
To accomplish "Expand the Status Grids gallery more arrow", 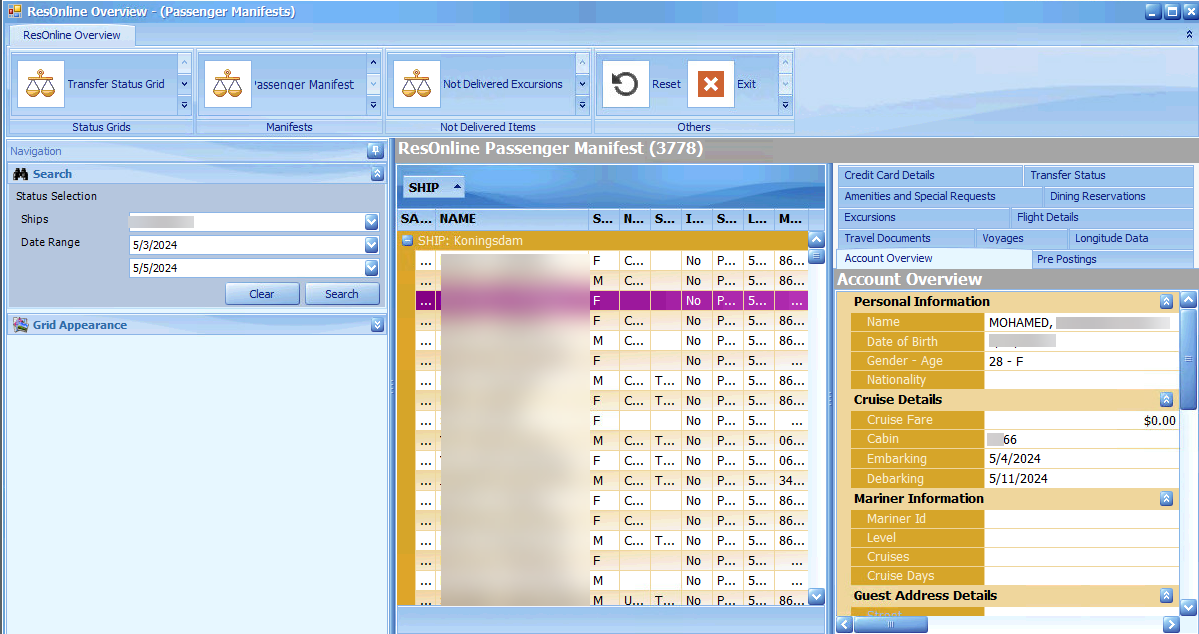I will point(184,105).
